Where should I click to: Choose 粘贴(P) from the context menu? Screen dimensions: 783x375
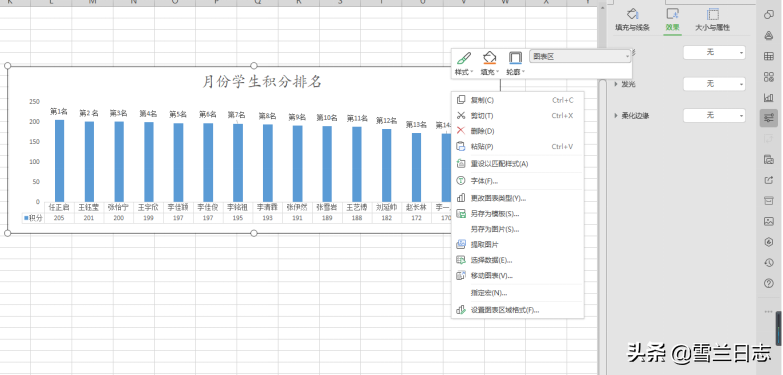pos(517,147)
